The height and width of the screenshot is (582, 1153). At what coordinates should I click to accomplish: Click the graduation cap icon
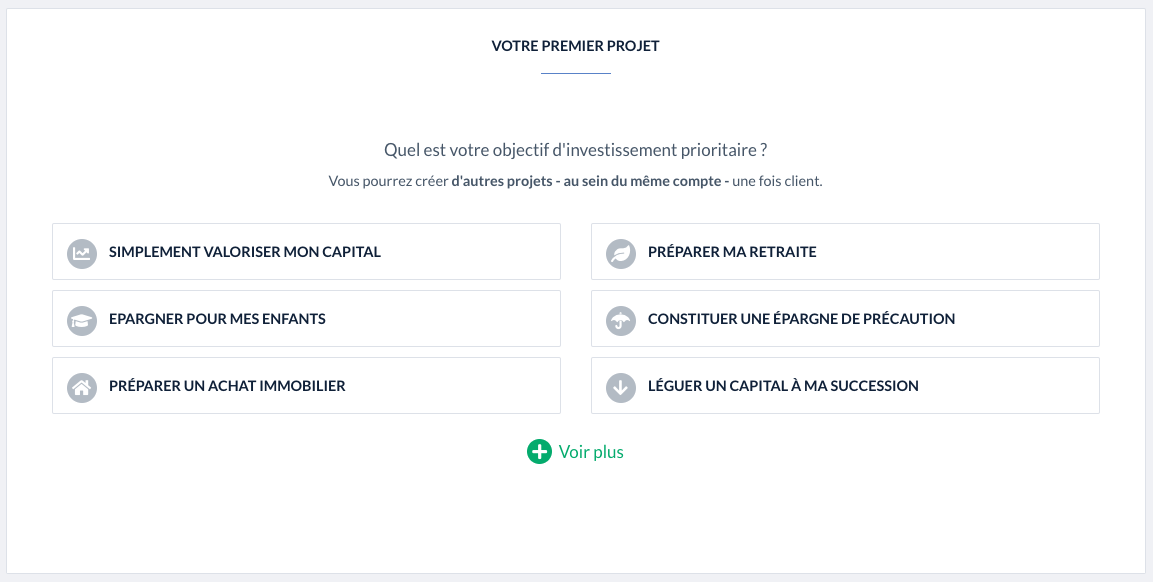pos(82,320)
